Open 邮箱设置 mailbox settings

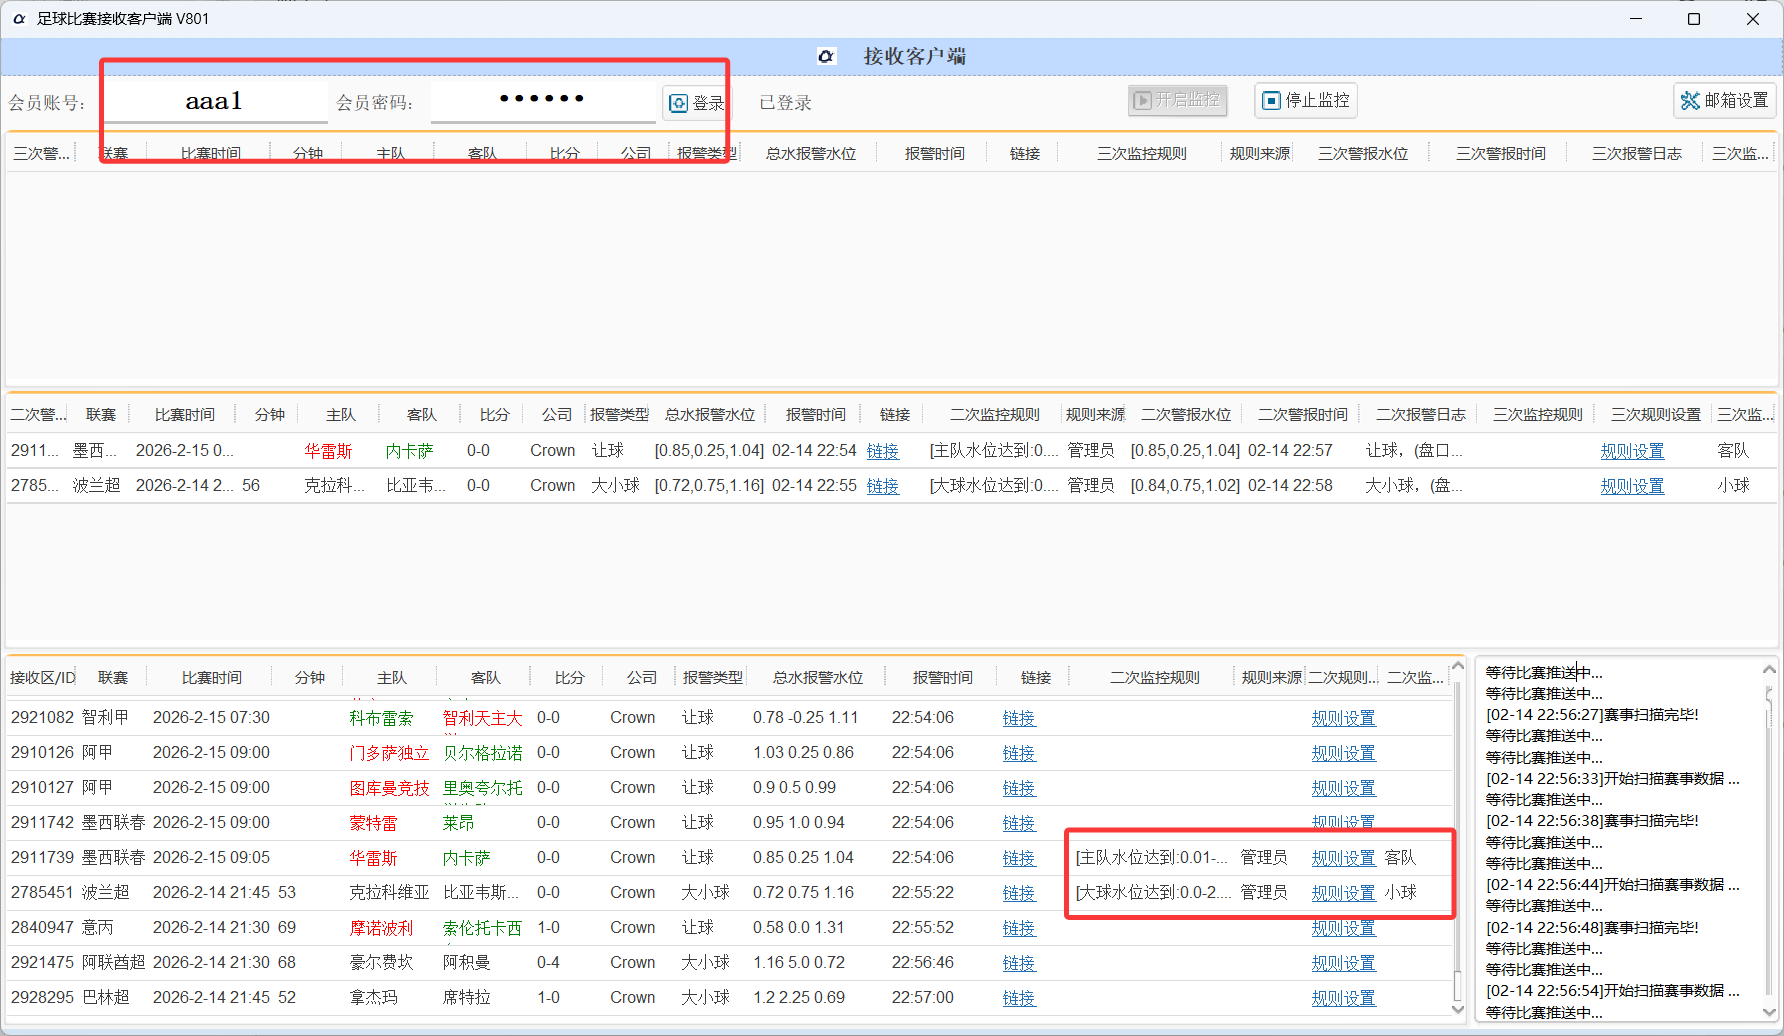tap(1725, 100)
